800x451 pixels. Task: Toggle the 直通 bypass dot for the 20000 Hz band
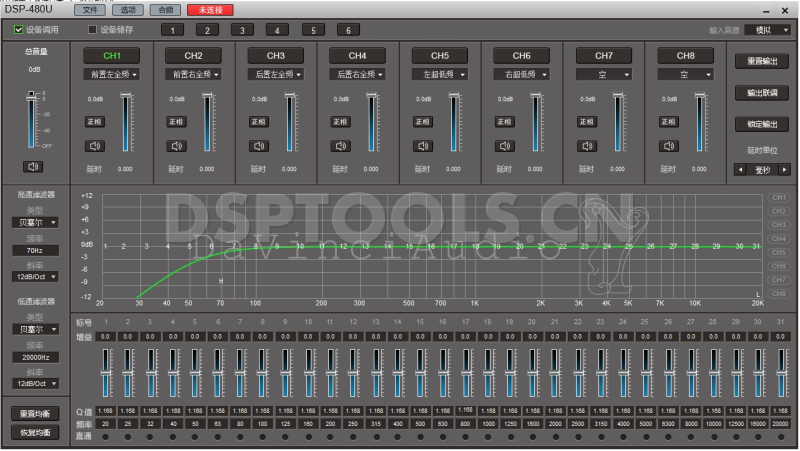click(x=781, y=437)
